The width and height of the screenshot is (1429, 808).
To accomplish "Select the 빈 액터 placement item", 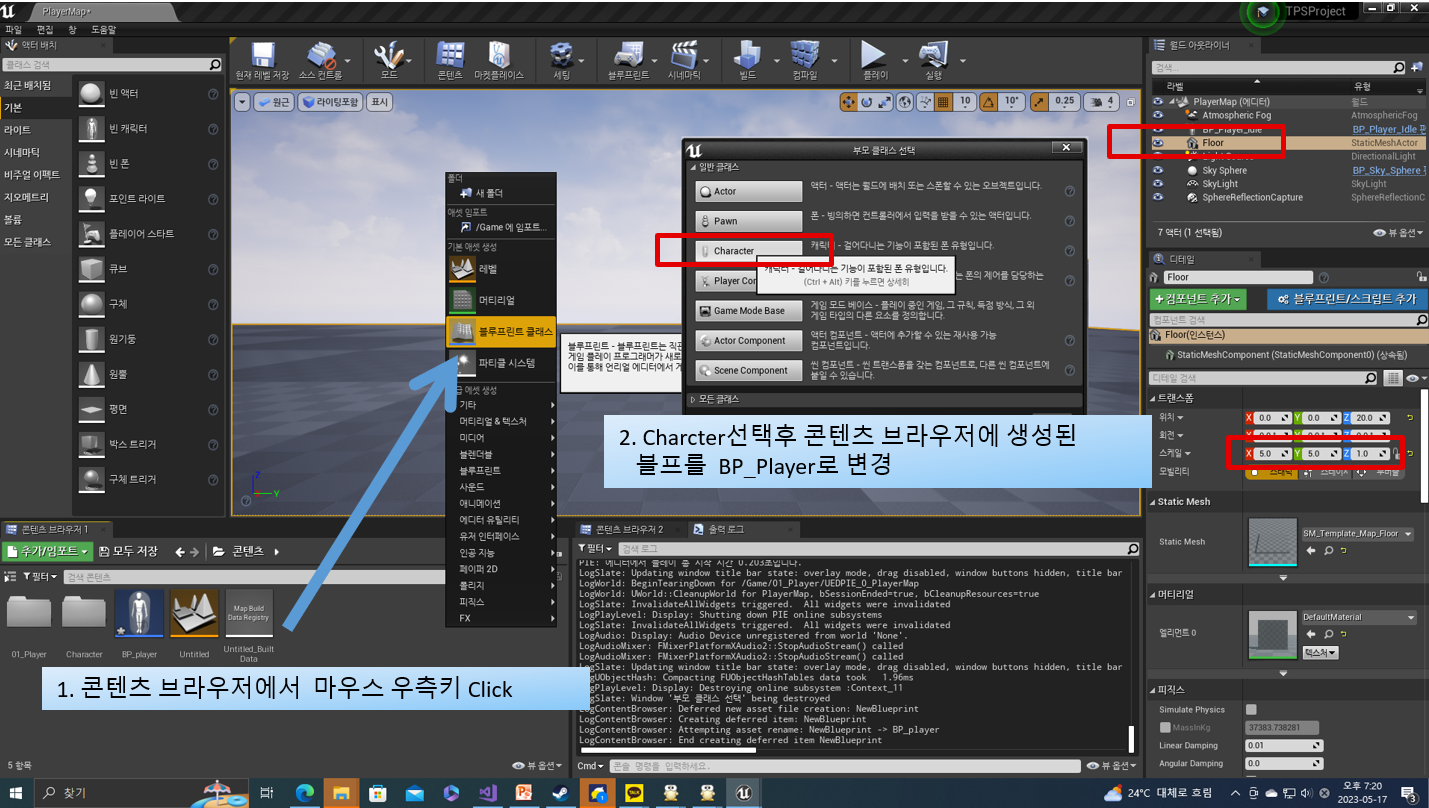I will pyautogui.click(x=148, y=94).
